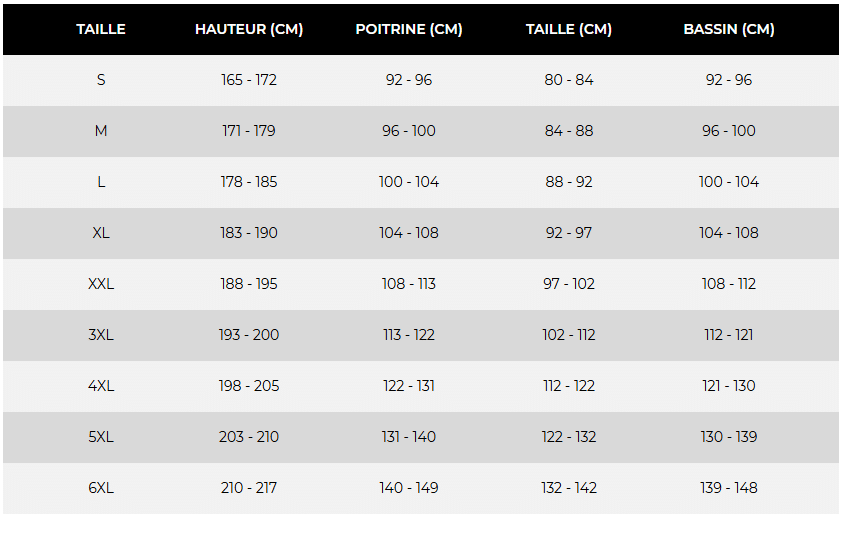Click height value 178 - 185
This screenshot has width=845, height=535.
(249, 182)
